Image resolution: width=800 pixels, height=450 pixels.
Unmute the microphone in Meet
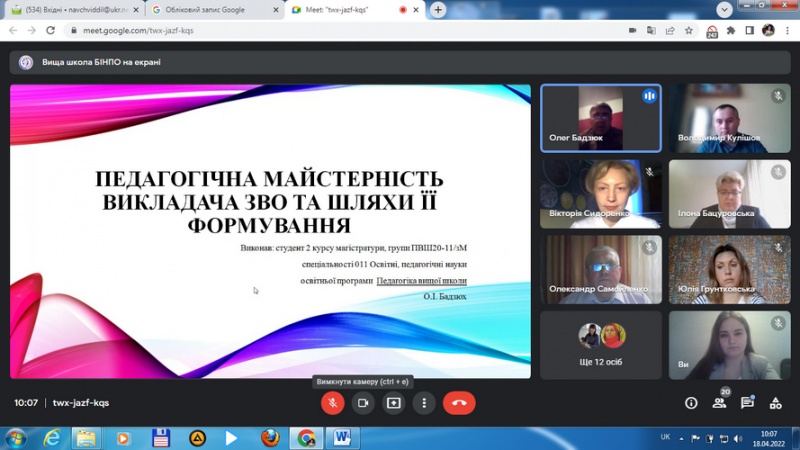332,403
